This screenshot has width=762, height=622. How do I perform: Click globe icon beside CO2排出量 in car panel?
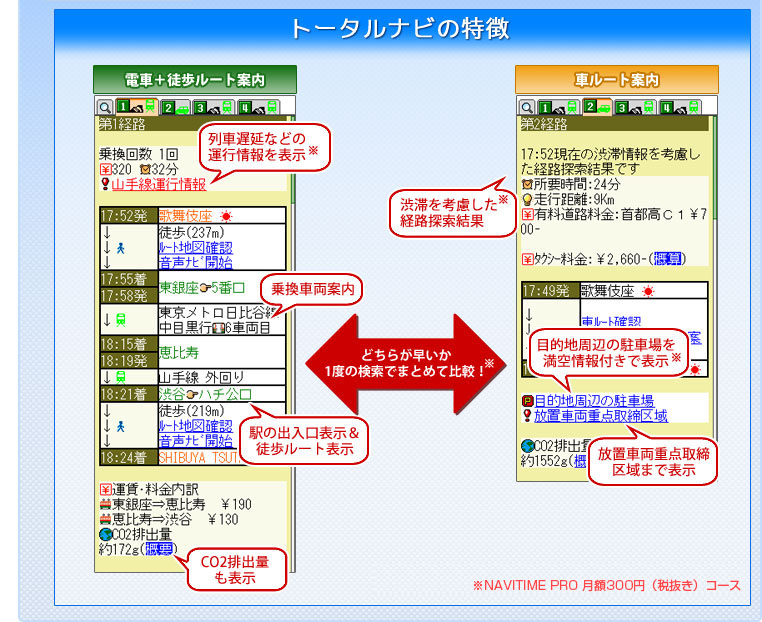click(527, 446)
